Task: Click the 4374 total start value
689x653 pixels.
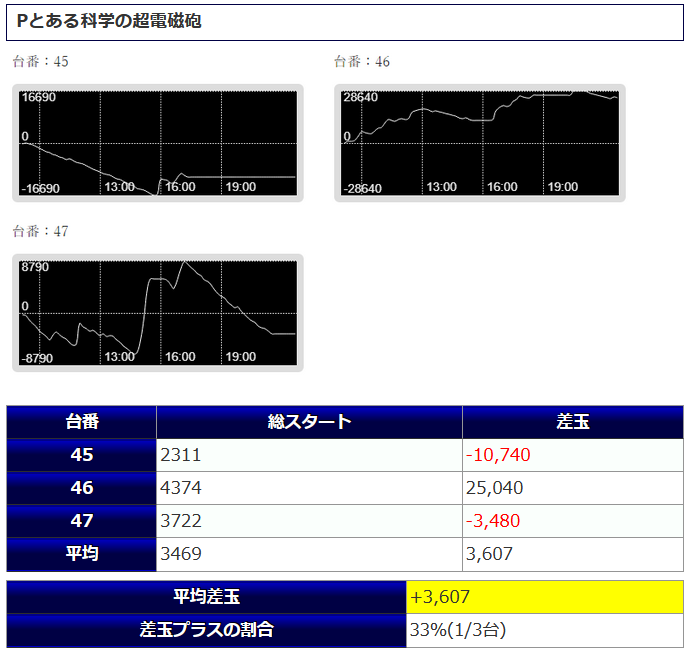Action: click(181, 488)
